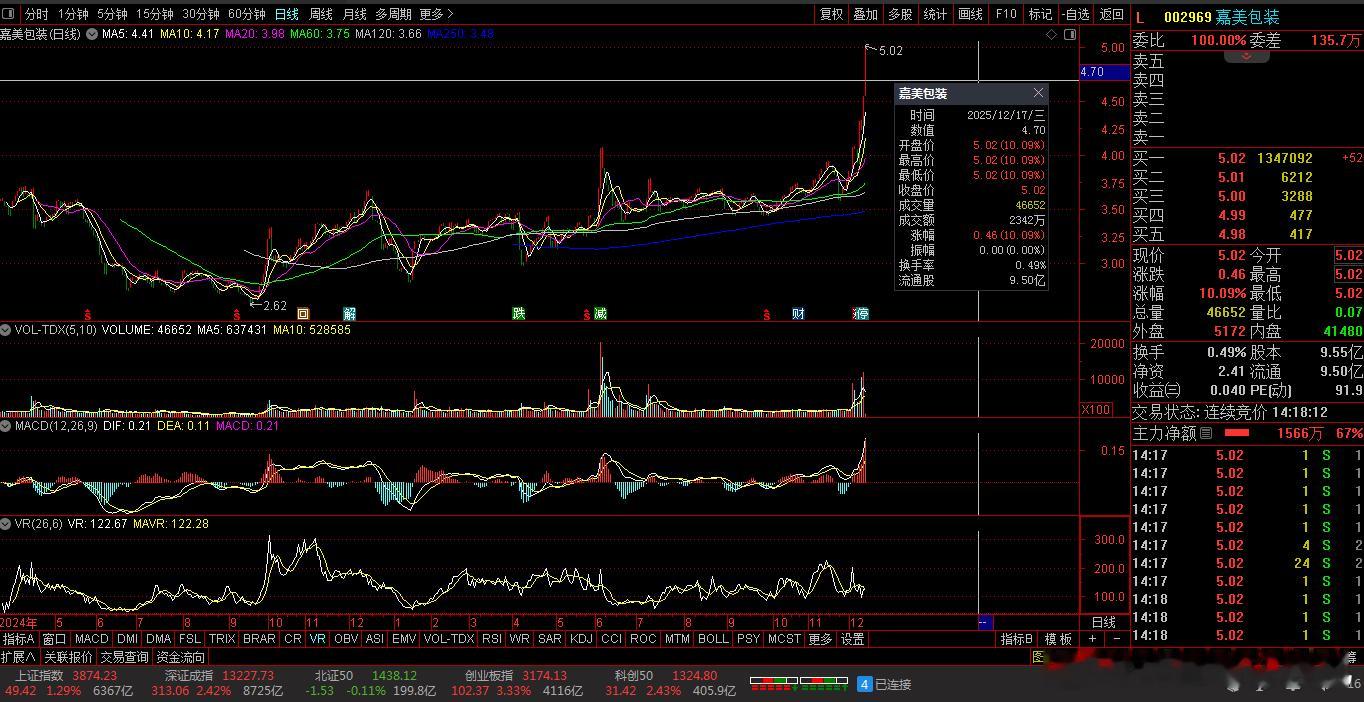Open the 窗口 window count menu

54,639
